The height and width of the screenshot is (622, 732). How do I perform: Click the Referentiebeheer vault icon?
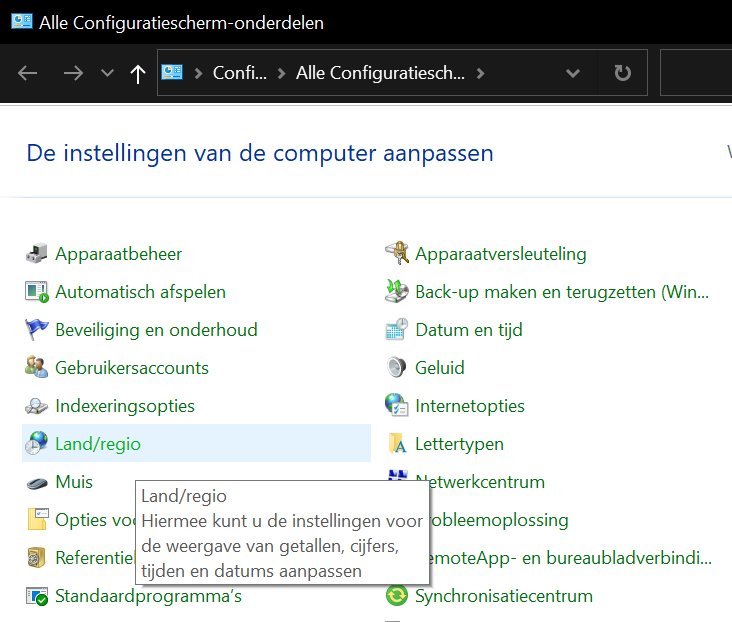pos(36,558)
